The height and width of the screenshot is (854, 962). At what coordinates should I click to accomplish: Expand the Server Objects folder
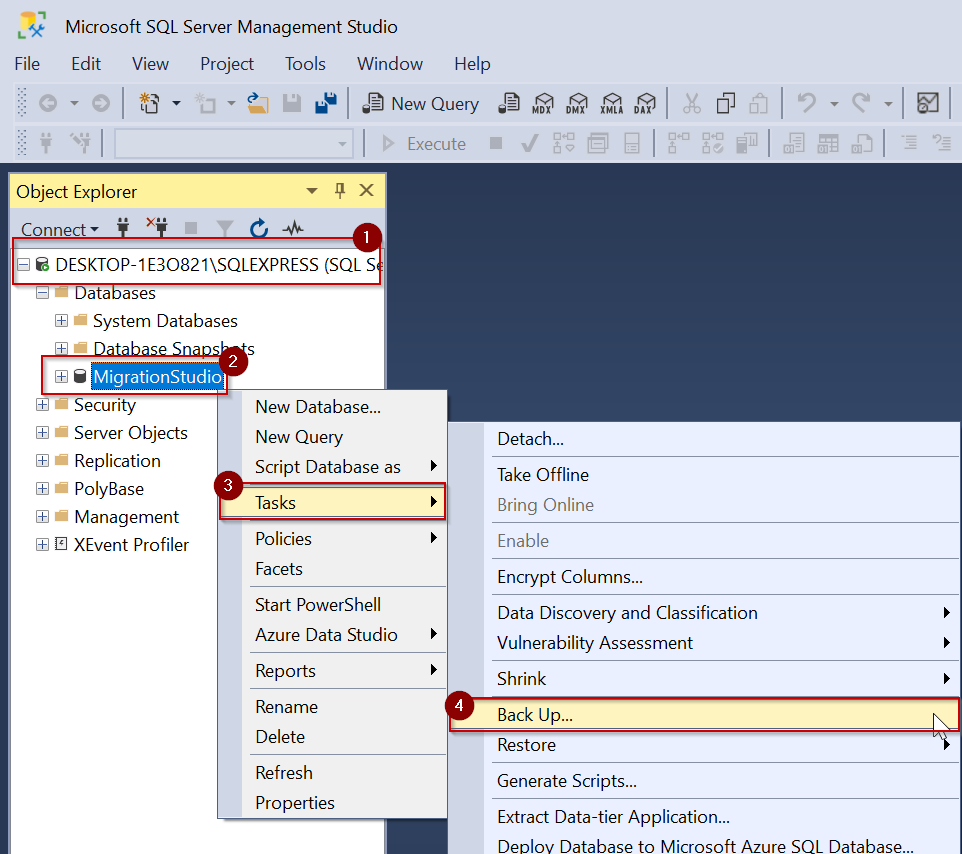42,433
